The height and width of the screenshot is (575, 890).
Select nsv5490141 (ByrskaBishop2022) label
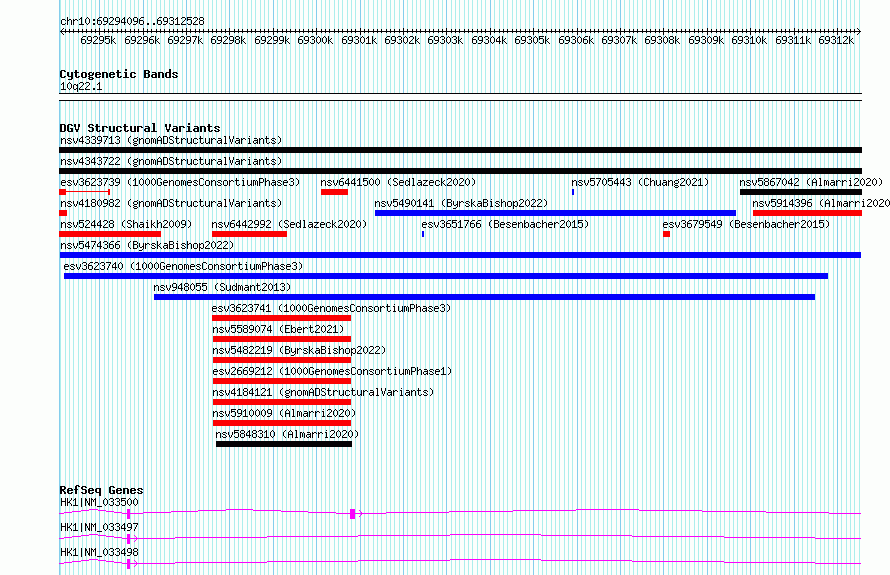[461, 203]
